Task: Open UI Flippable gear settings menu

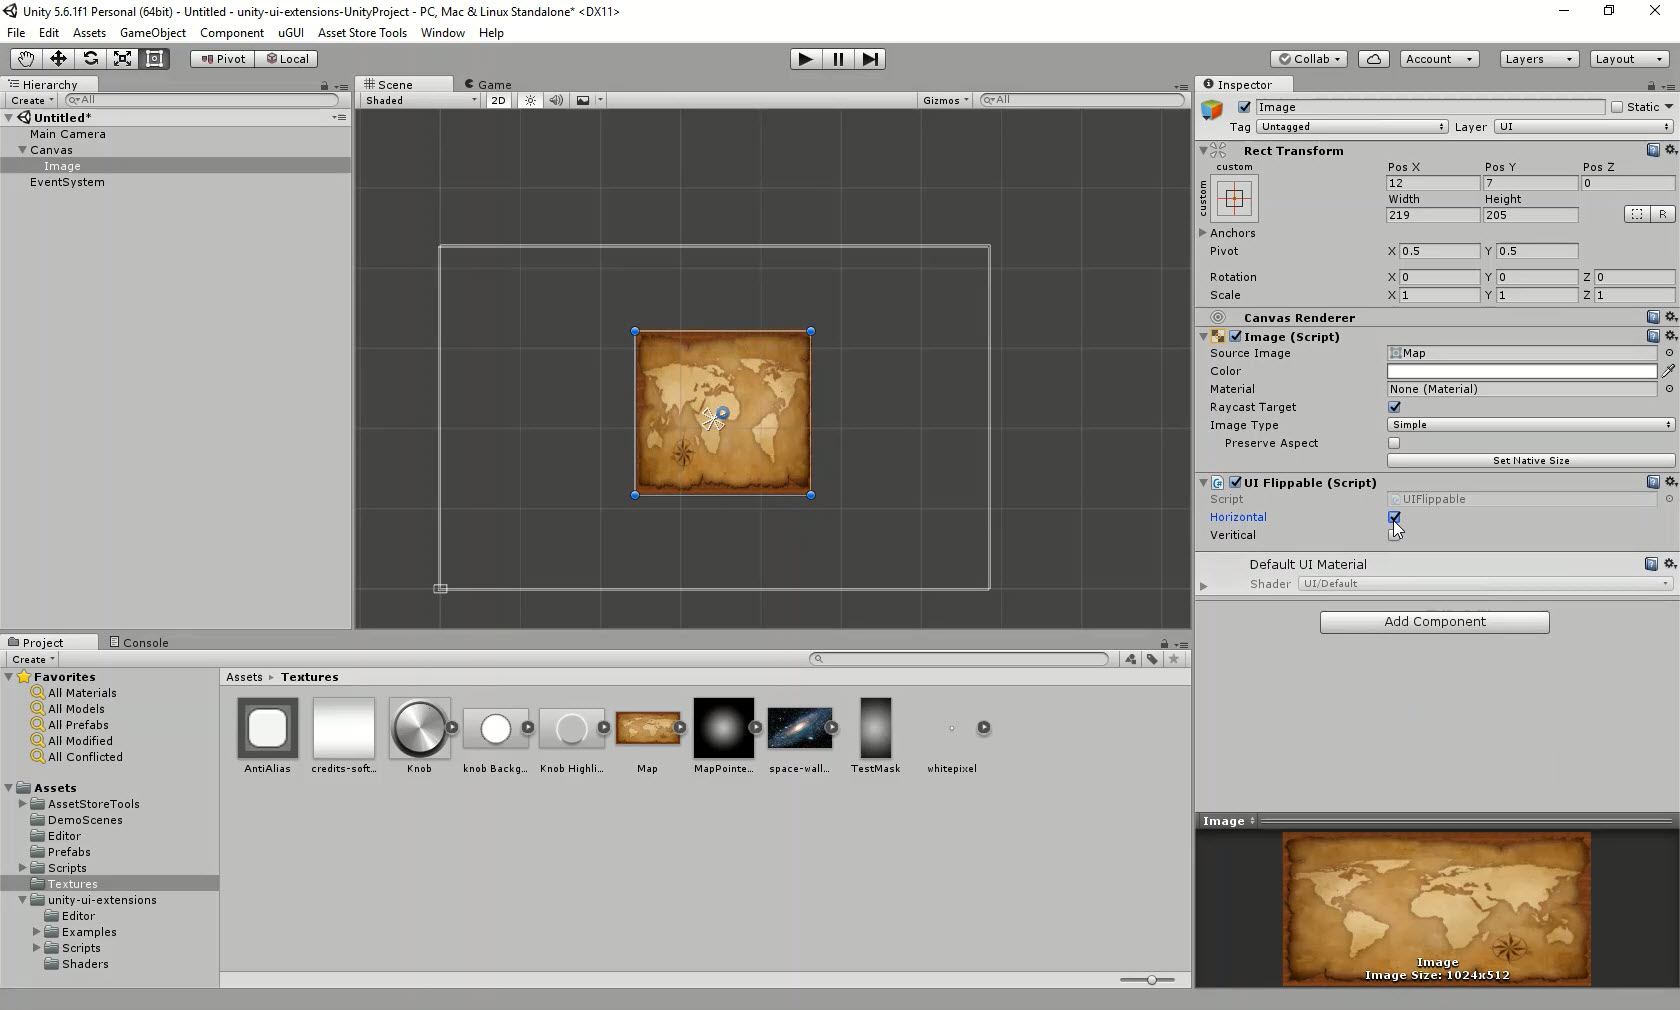Action: coord(1670,482)
